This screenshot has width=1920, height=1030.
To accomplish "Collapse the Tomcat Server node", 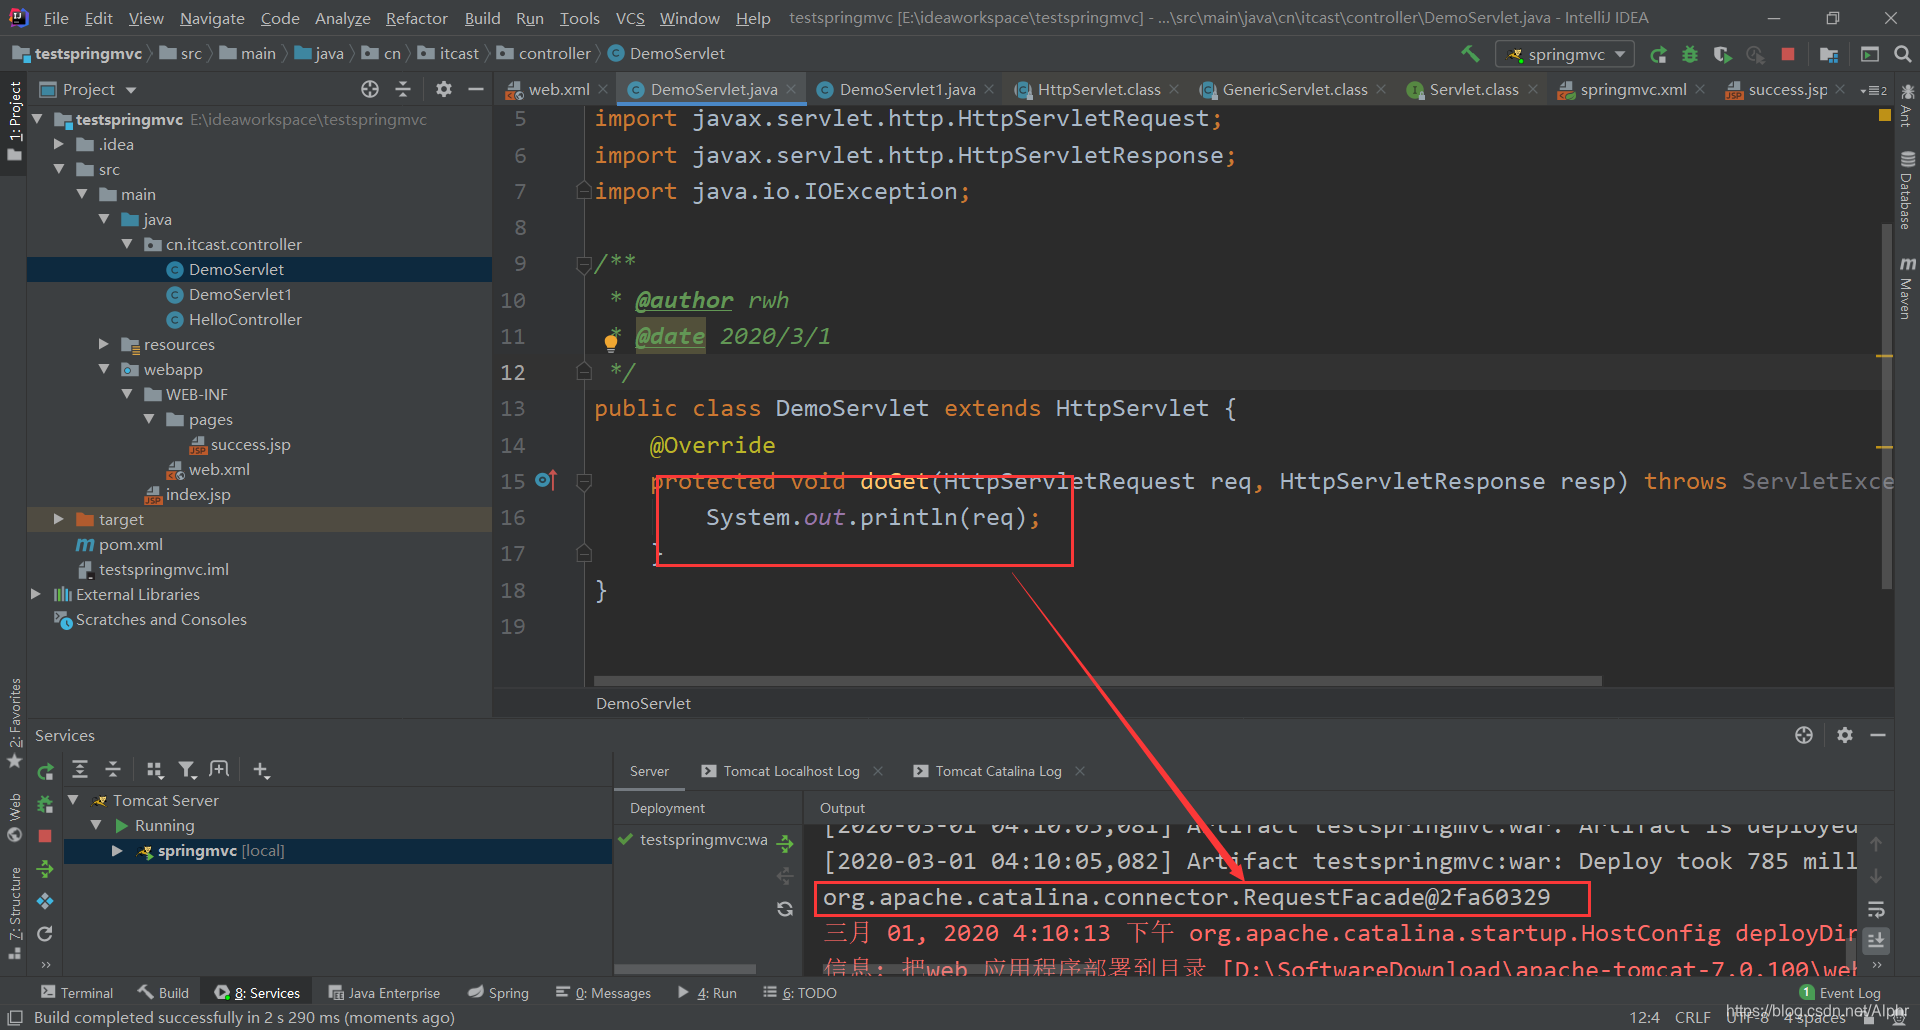I will click(74, 800).
